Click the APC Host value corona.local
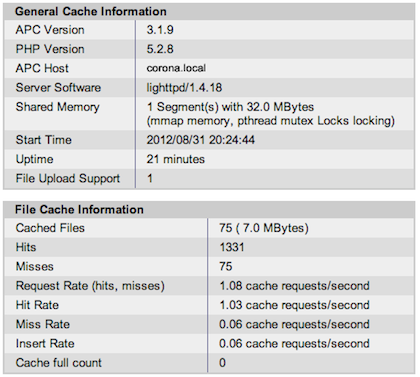 tap(176, 68)
